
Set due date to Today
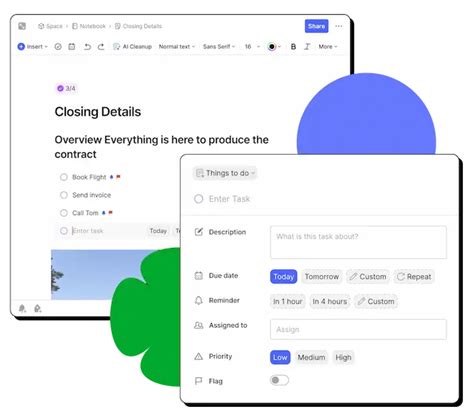[x=284, y=277]
